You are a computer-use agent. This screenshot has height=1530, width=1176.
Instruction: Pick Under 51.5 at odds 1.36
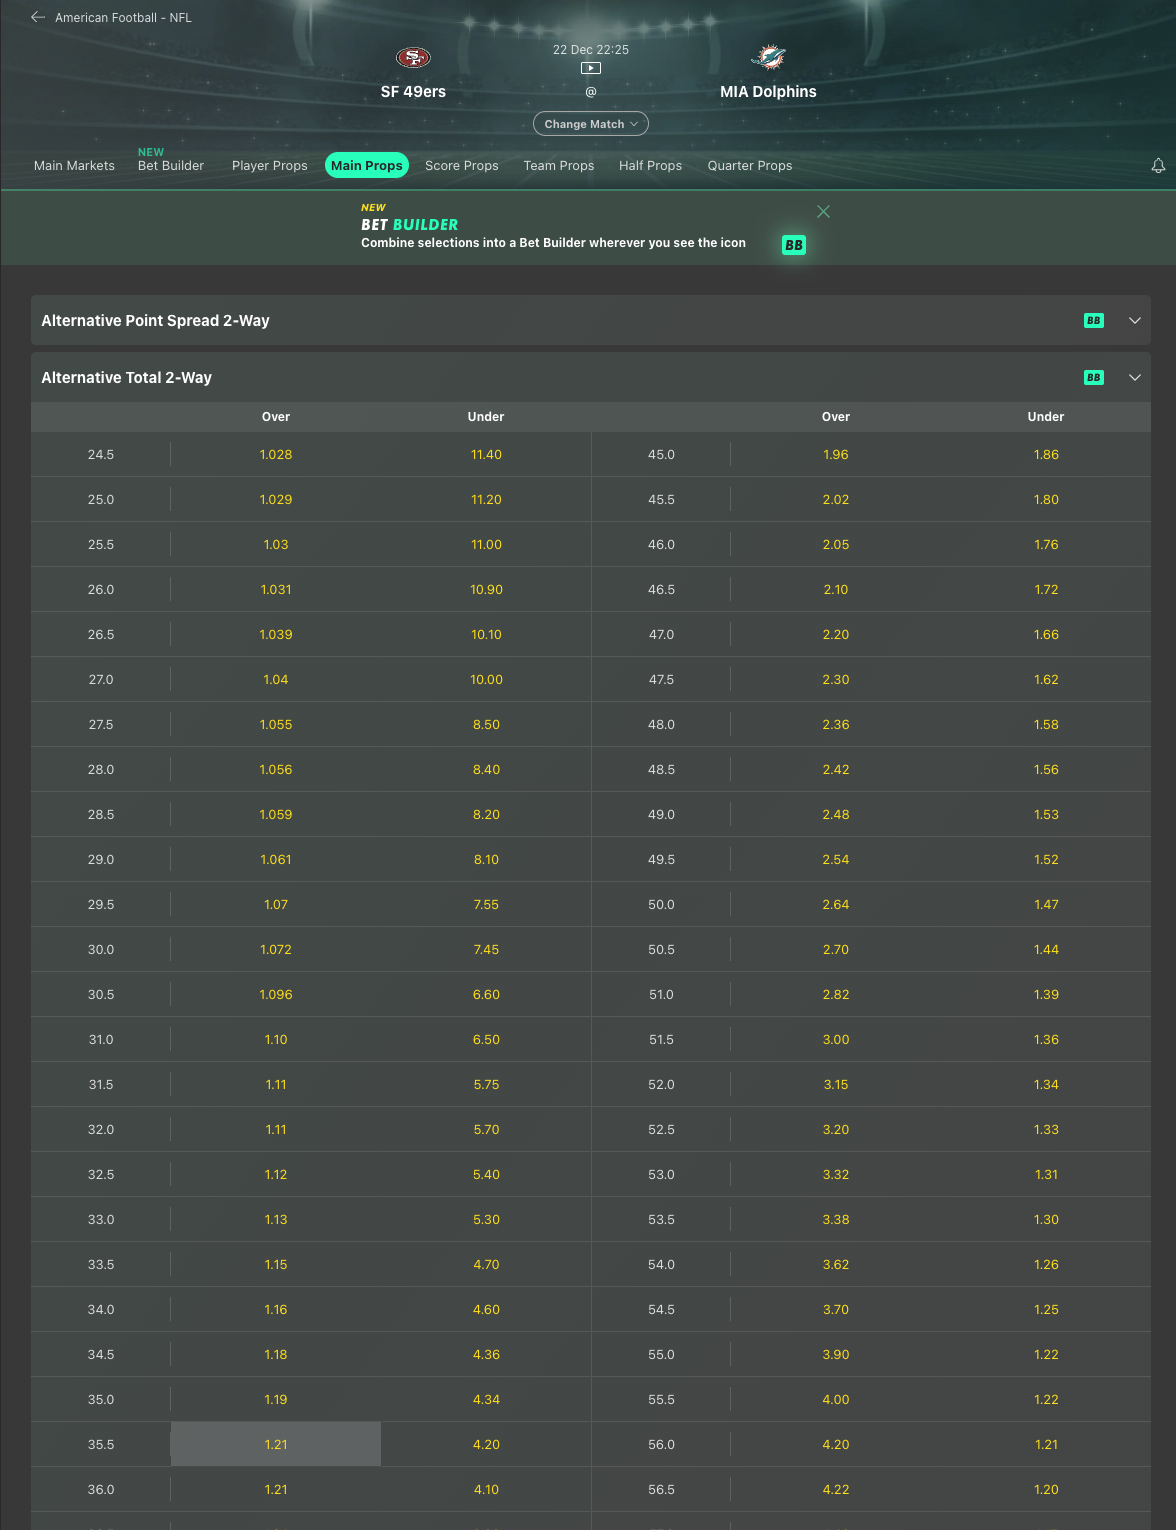click(x=1045, y=1039)
